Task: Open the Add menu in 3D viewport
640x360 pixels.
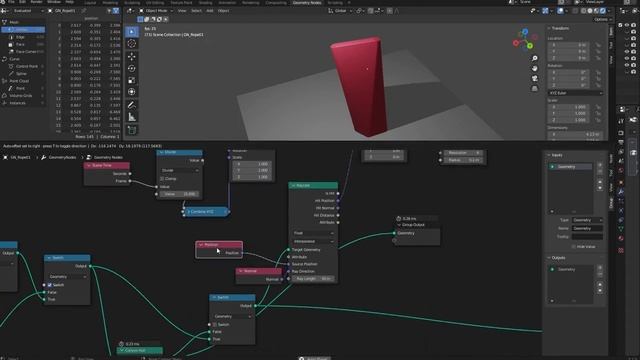Action: click(x=210, y=11)
